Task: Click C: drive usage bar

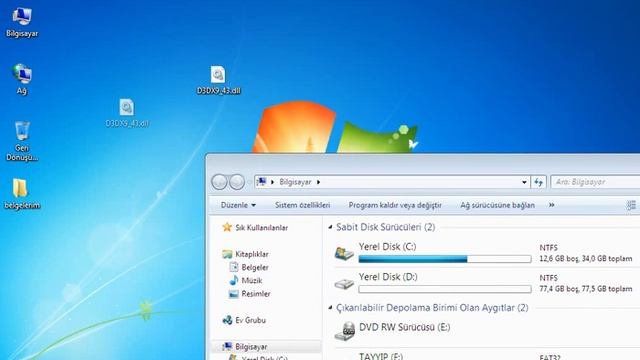Action: tap(445, 259)
